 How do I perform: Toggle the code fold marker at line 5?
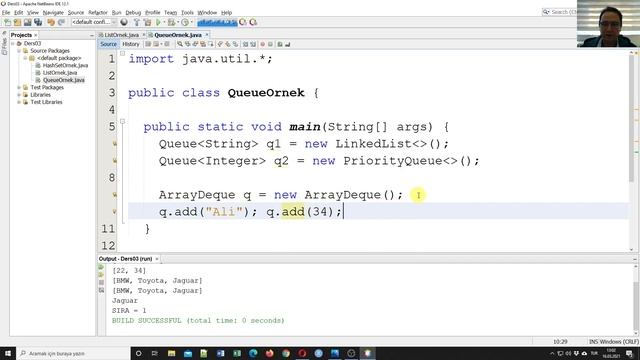(122, 121)
